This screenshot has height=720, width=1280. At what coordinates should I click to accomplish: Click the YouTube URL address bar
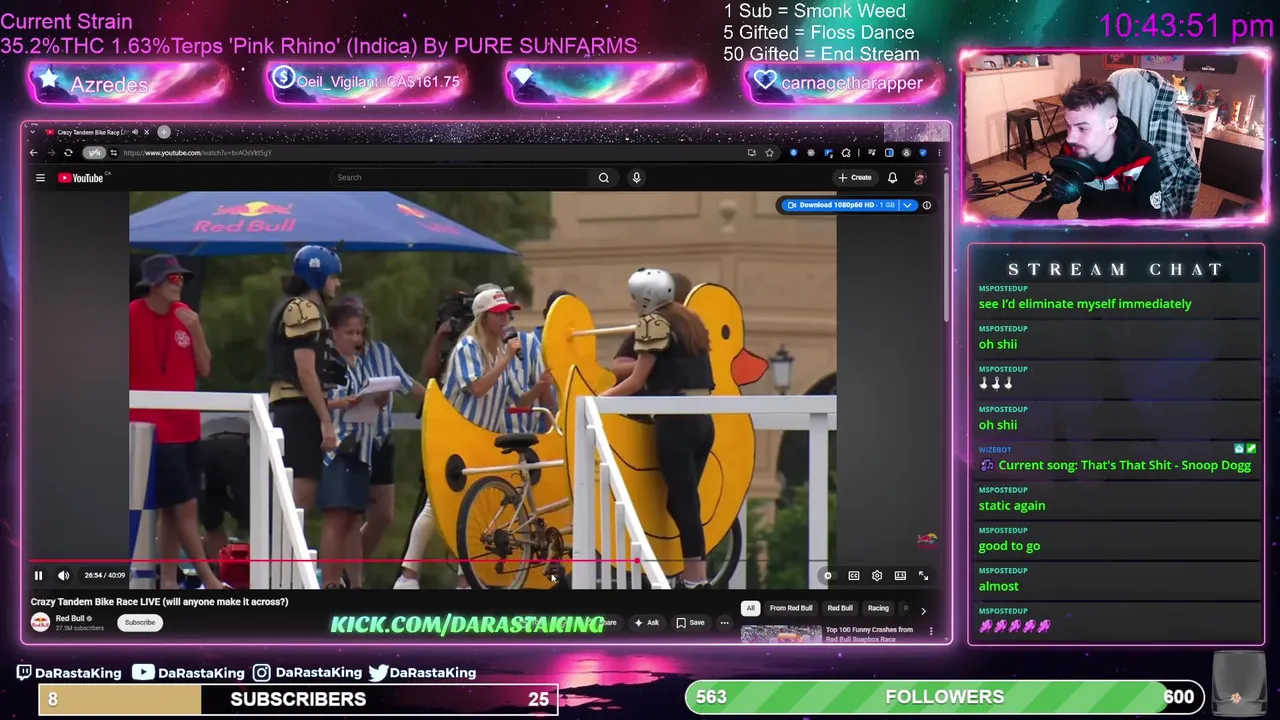point(430,153)
